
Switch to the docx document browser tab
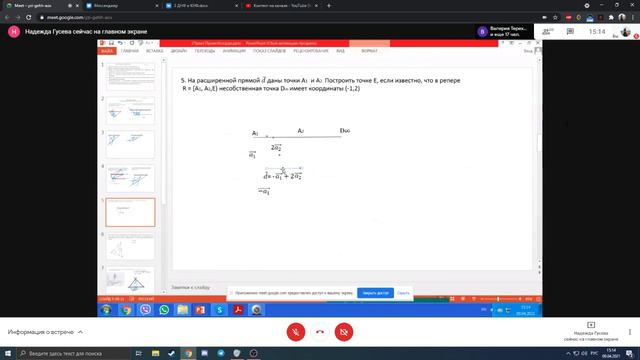tap(202, 6)
